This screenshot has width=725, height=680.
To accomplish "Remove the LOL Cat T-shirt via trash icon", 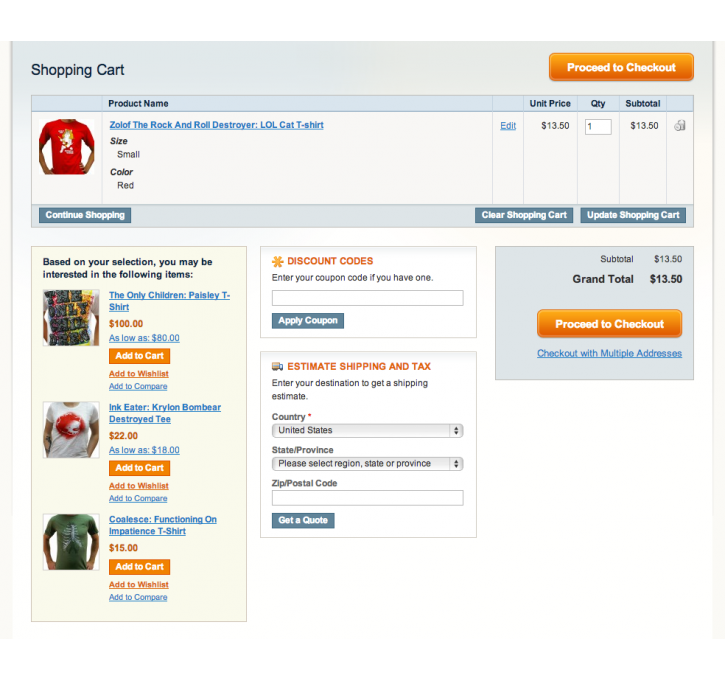I will 680,125.
